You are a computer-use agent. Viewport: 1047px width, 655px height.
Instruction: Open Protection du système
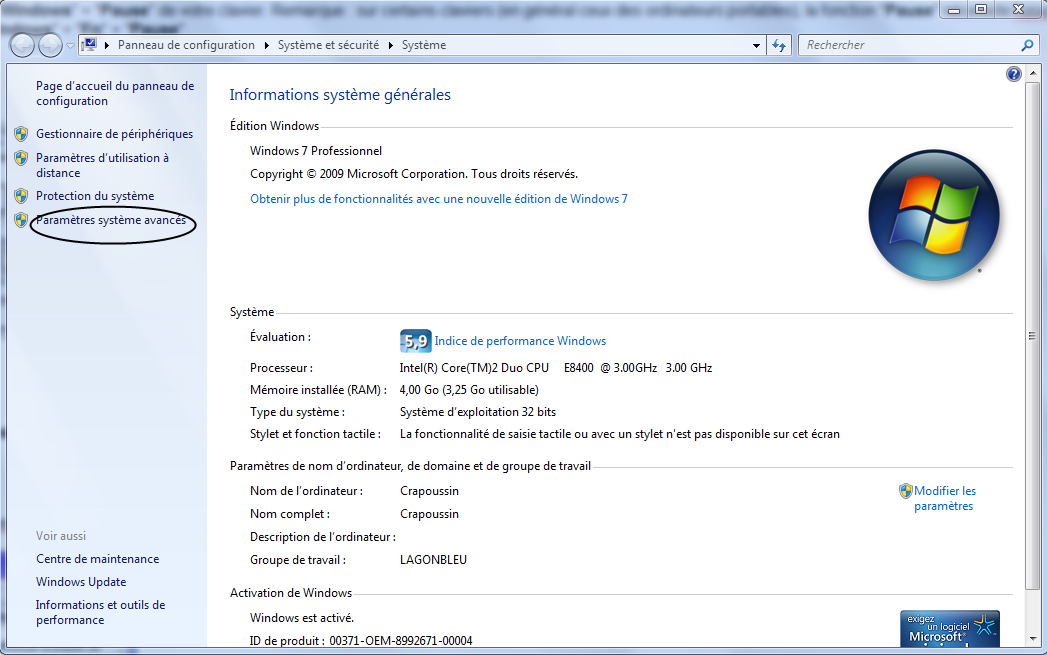click(95, 196)
